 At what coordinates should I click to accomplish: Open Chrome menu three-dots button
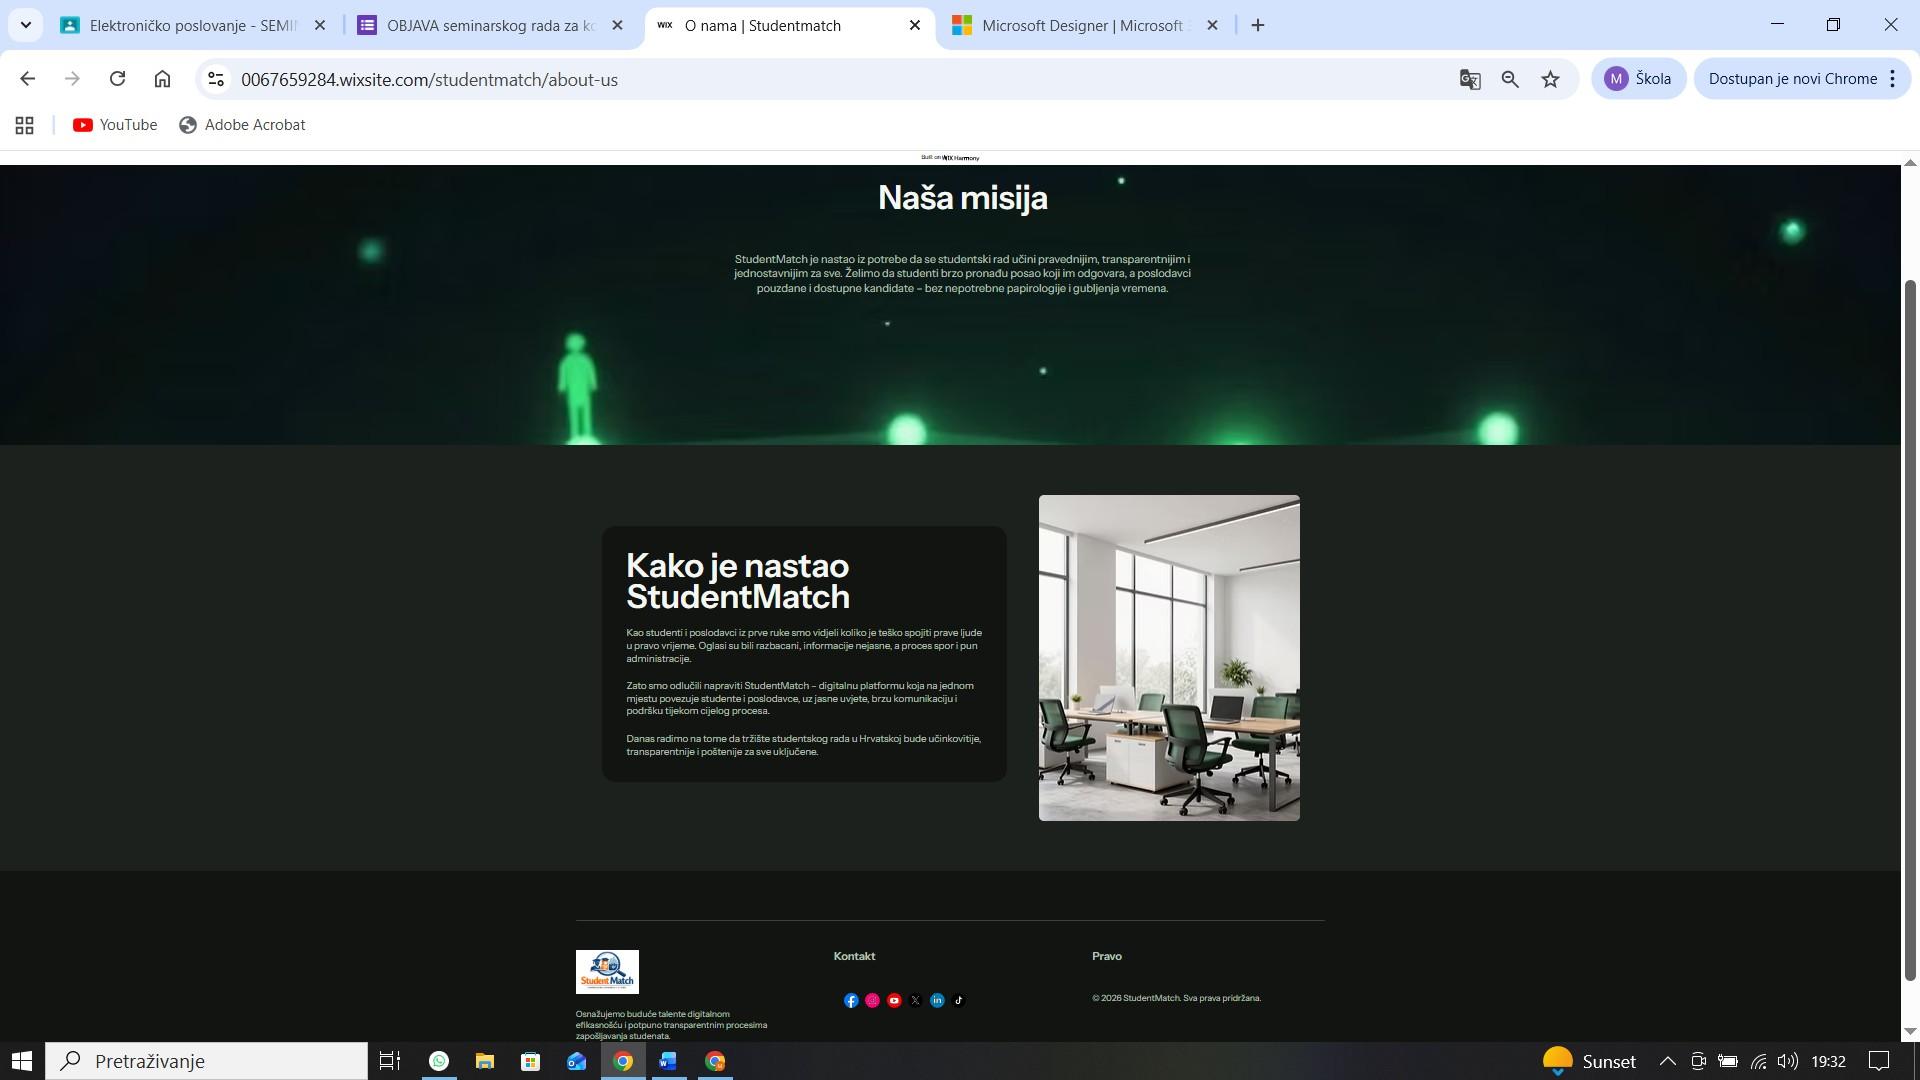click(x=1892, y=79)
